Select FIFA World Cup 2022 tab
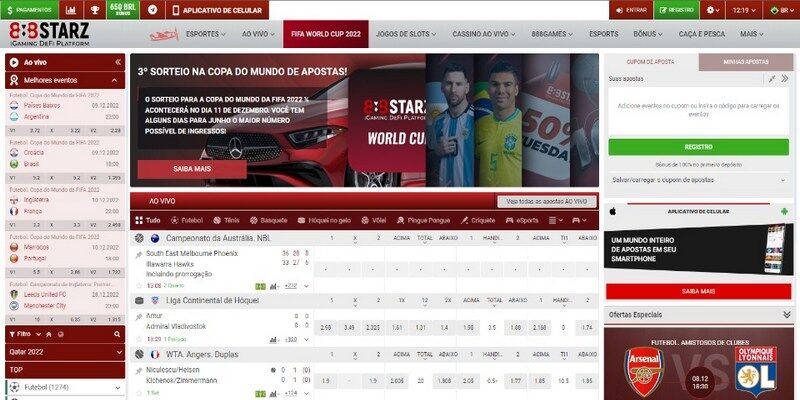800x400 pixels. coord(326,34)
